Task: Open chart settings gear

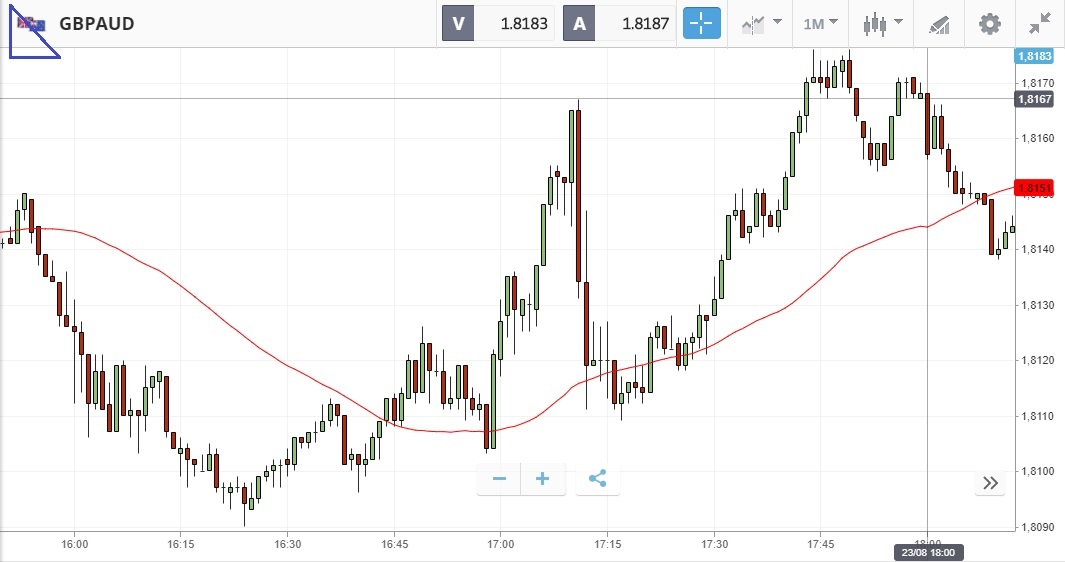Action: (x=990, y=23)
